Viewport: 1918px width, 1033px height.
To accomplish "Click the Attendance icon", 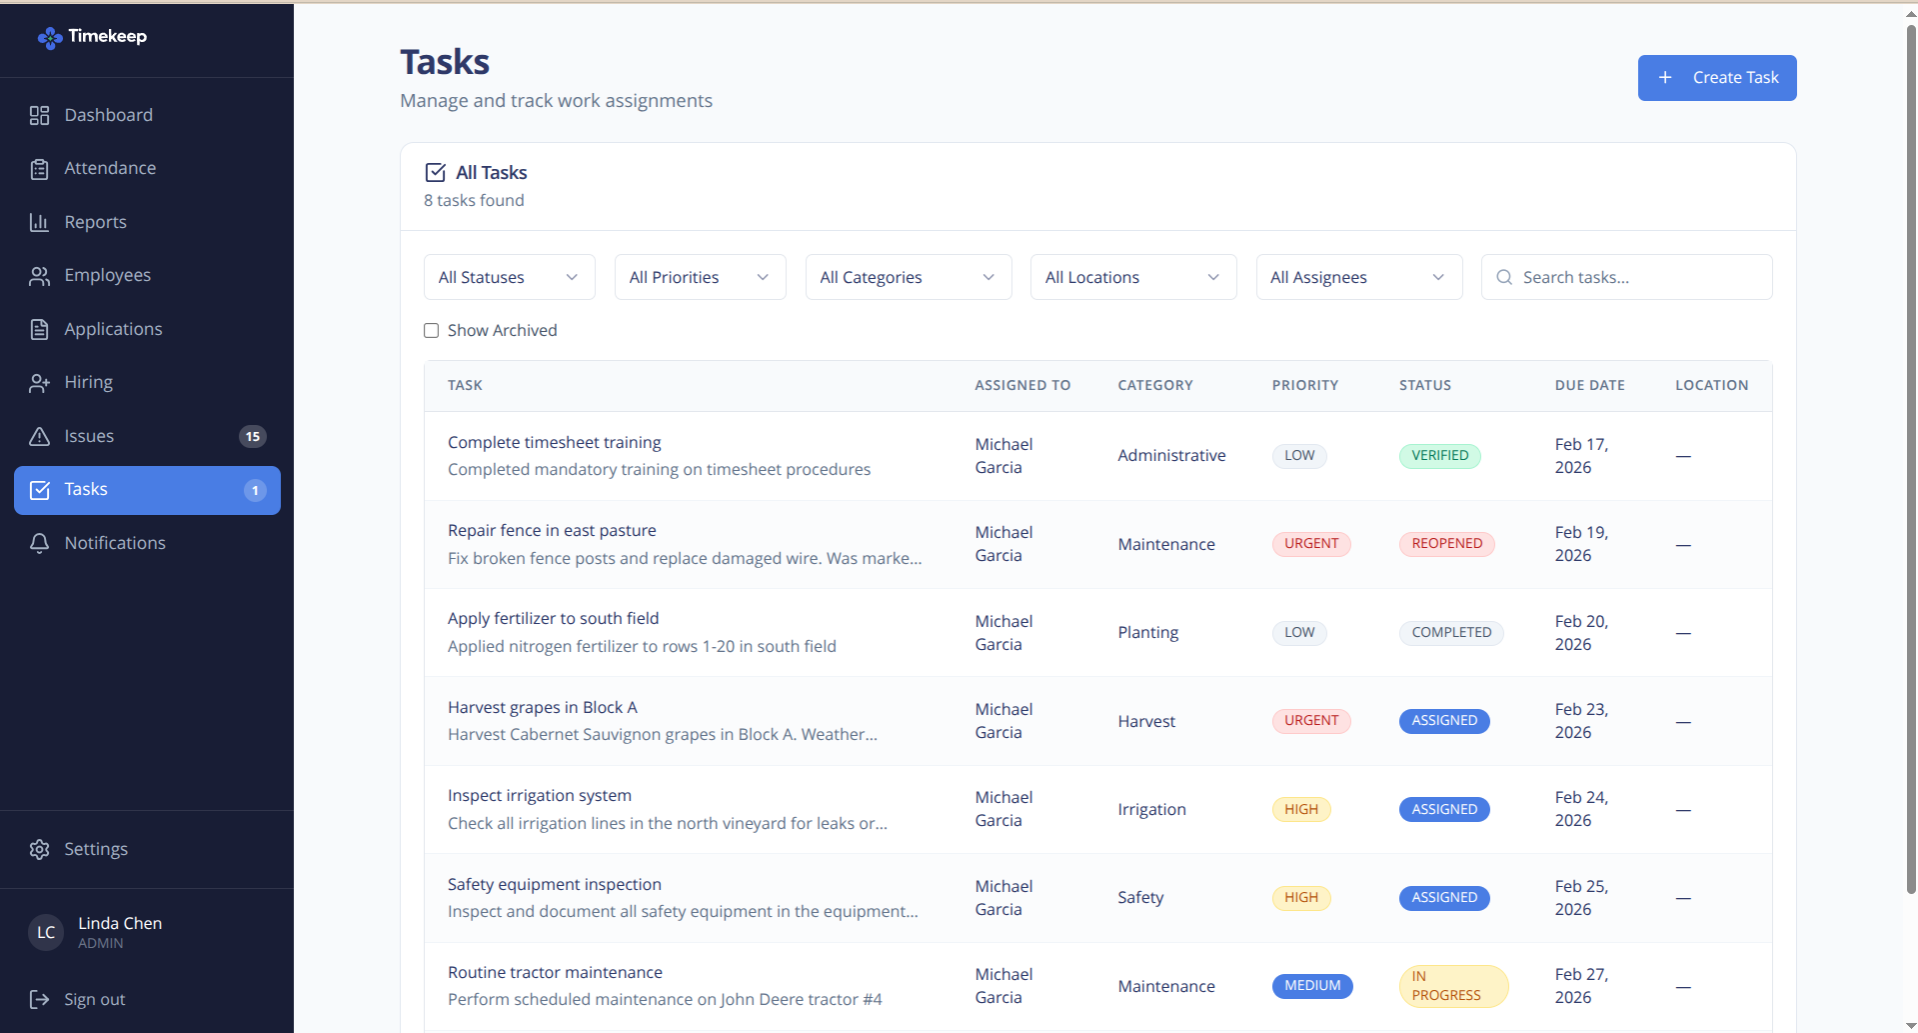I will pyautogui.click(x=40, y=168).
